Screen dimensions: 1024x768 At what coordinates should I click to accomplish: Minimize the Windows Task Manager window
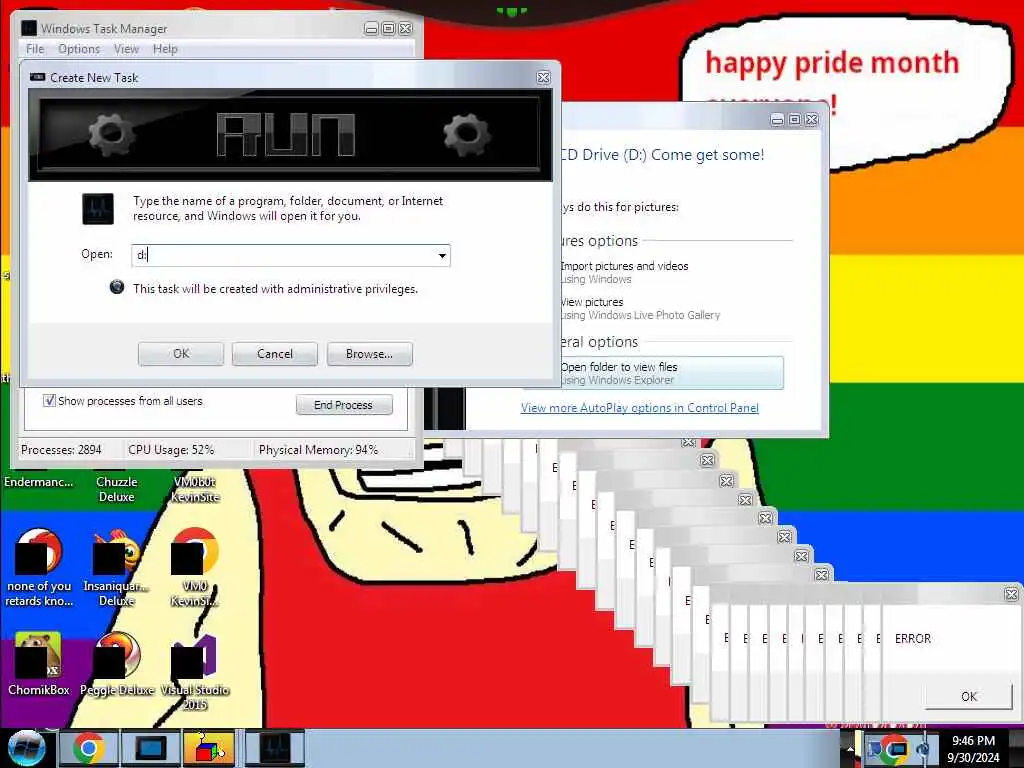click(371, 28)
